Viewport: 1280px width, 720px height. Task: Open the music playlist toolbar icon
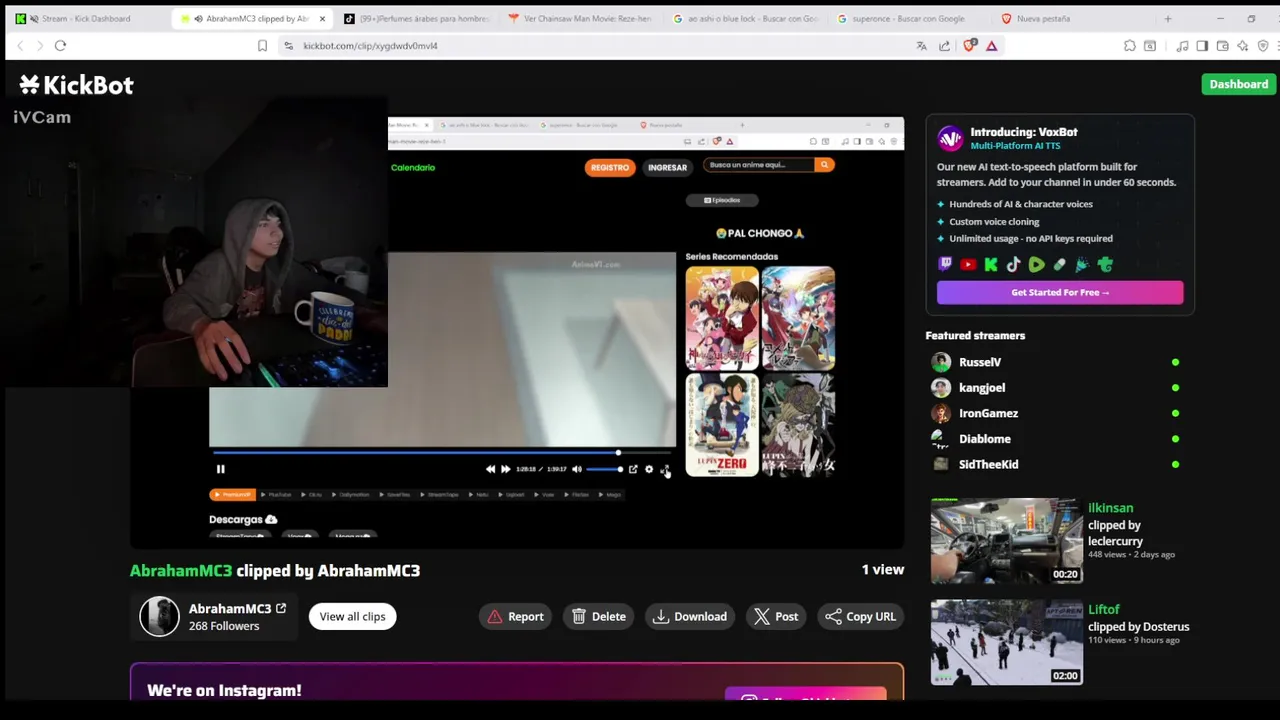tap(1182, 45)
